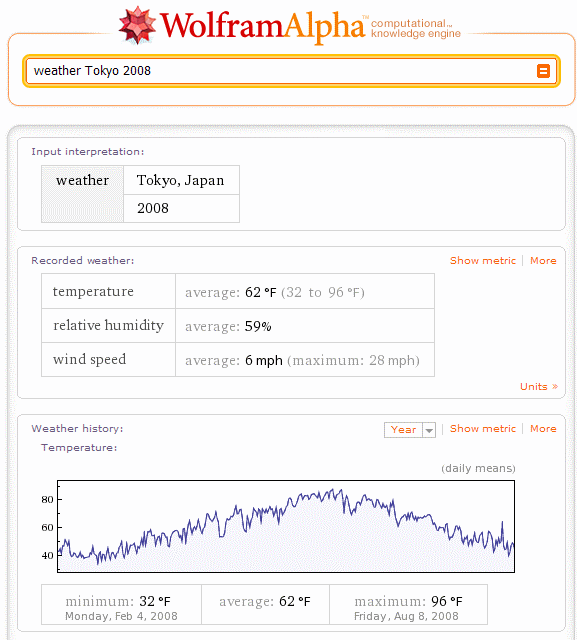Click the 'relative humidity' row label
This screenshot has width=577, height=640.
pyautogui.click(x=109, y=325)
